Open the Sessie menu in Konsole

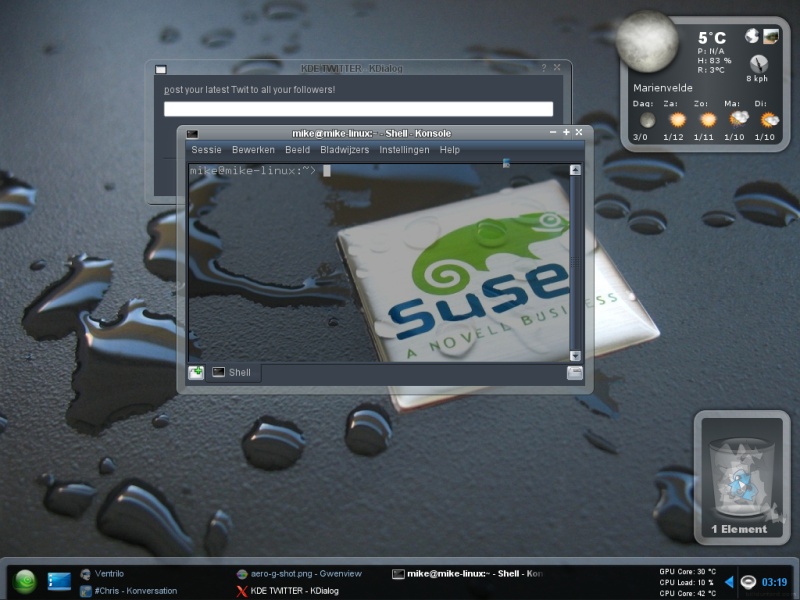[206, 150]
